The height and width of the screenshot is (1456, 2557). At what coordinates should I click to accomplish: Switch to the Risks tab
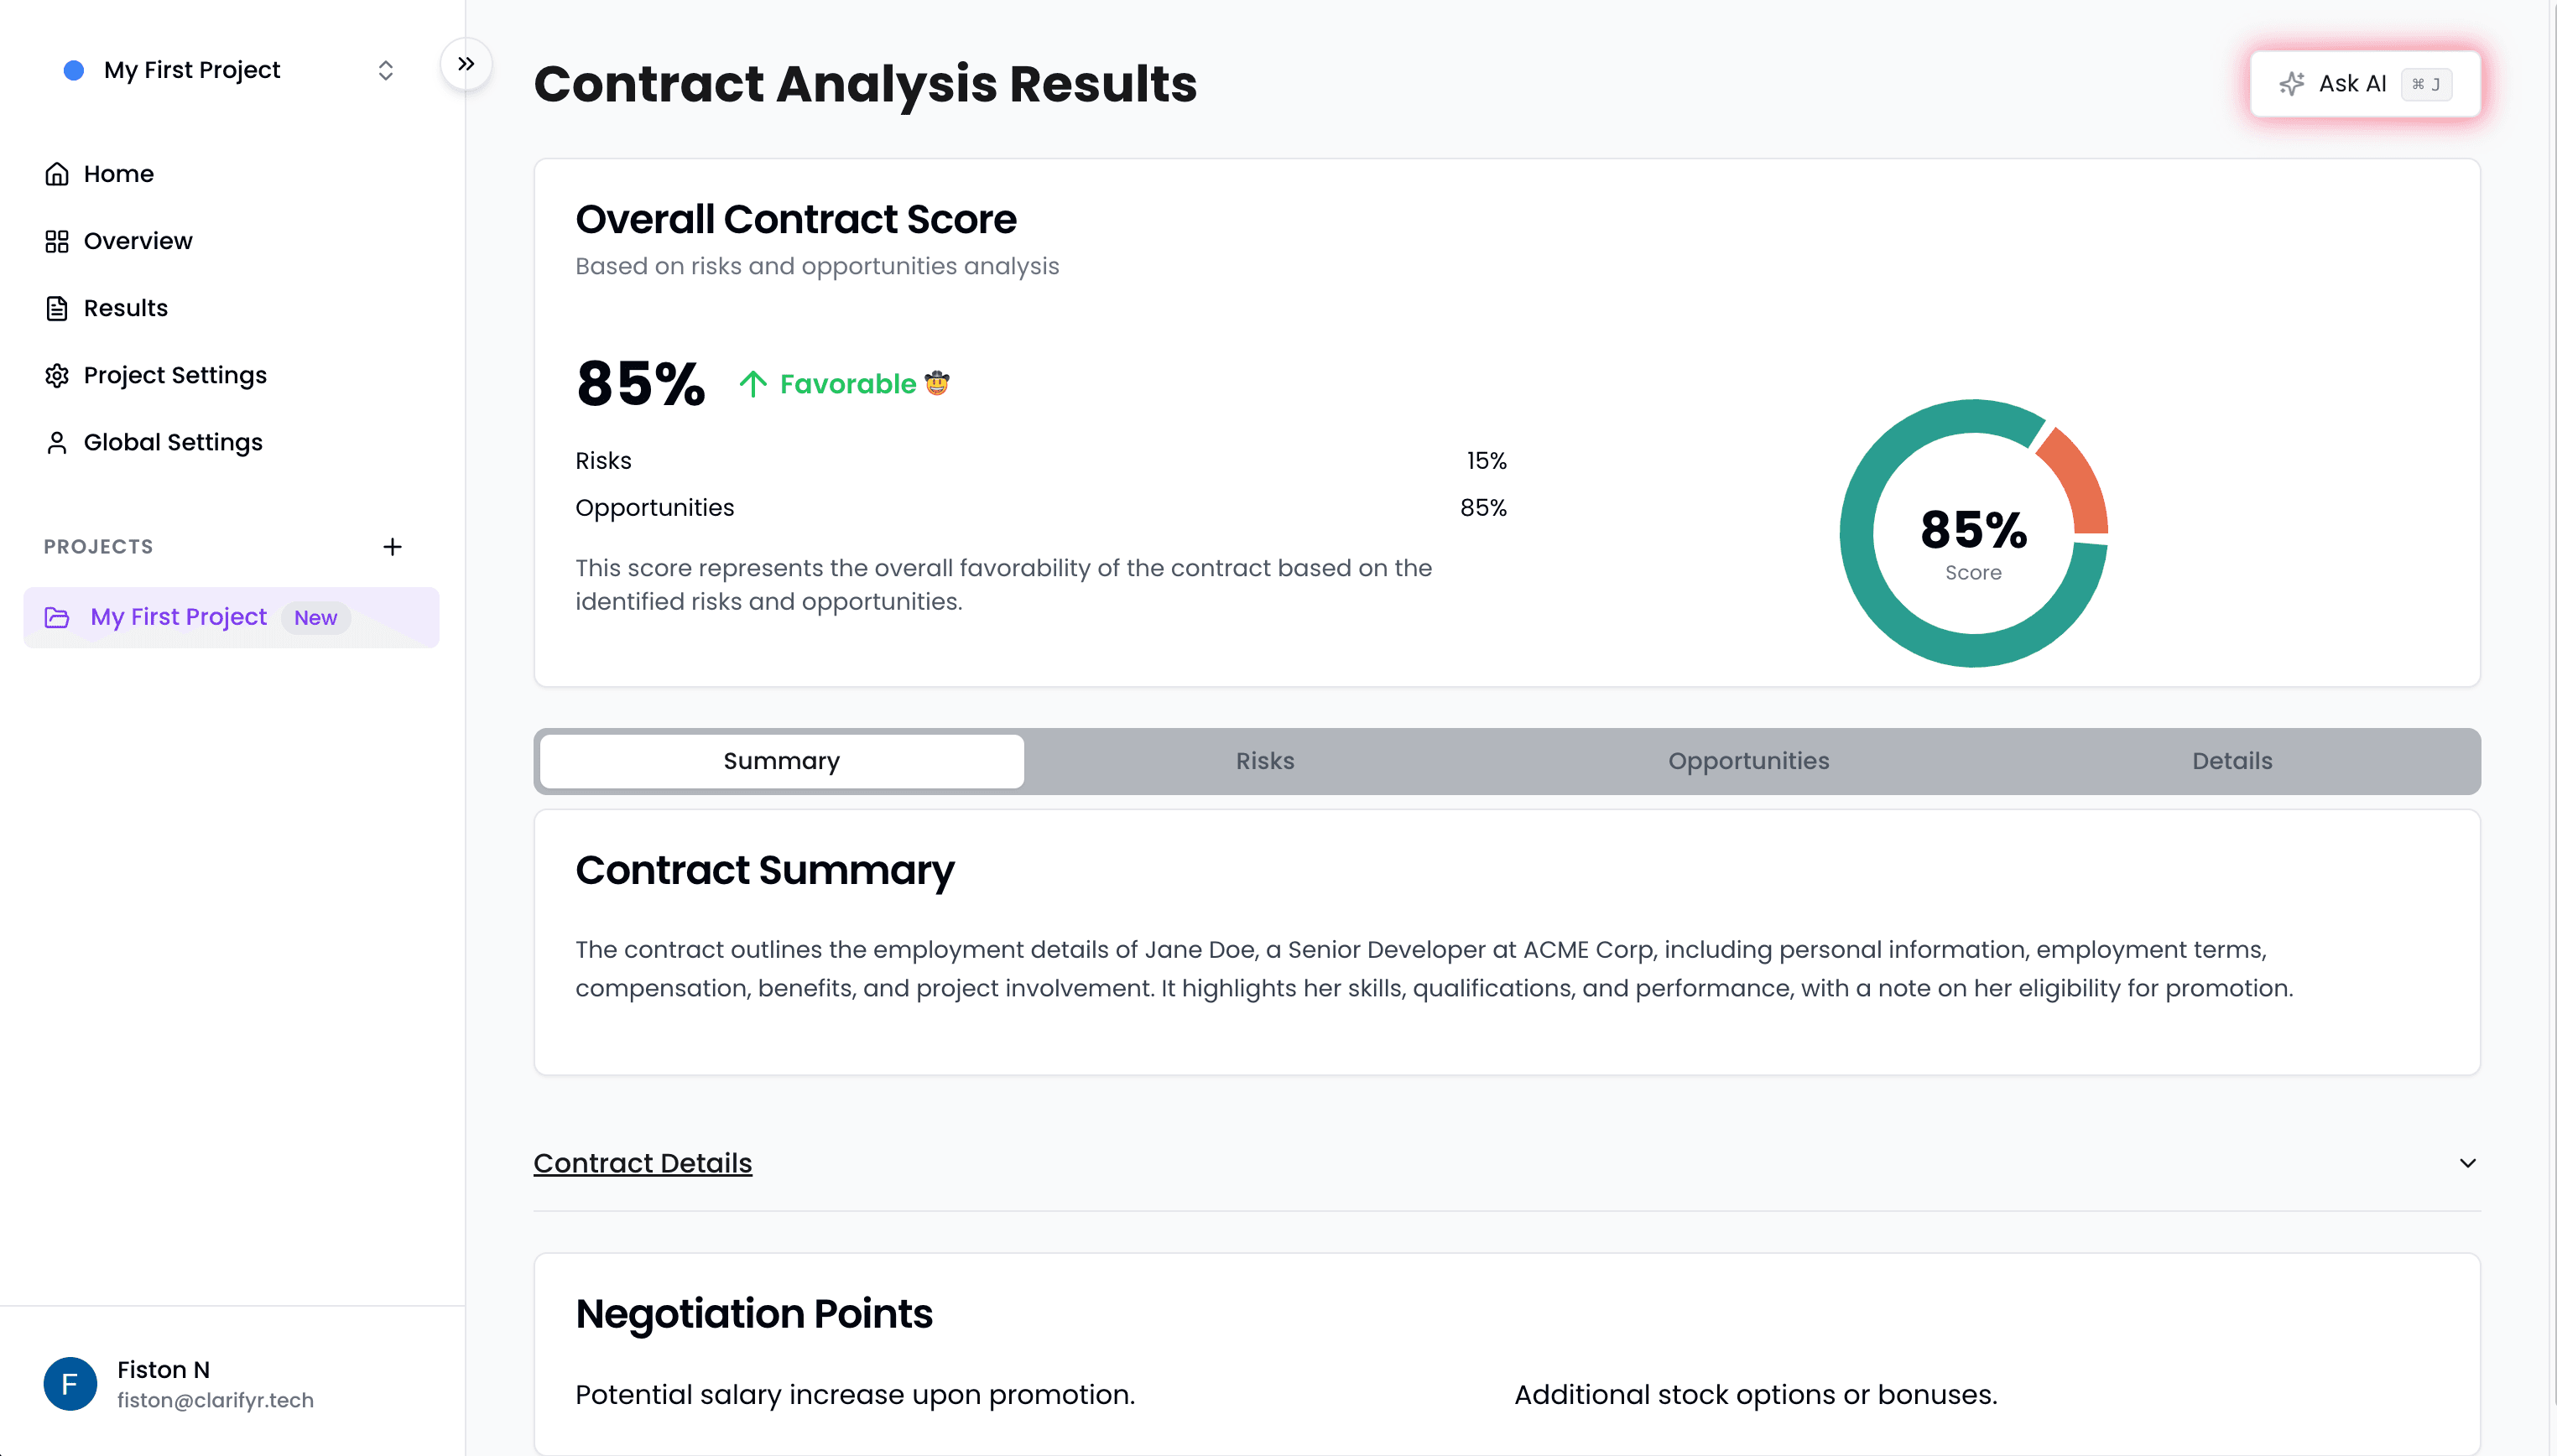click(x=1264, y=760)
